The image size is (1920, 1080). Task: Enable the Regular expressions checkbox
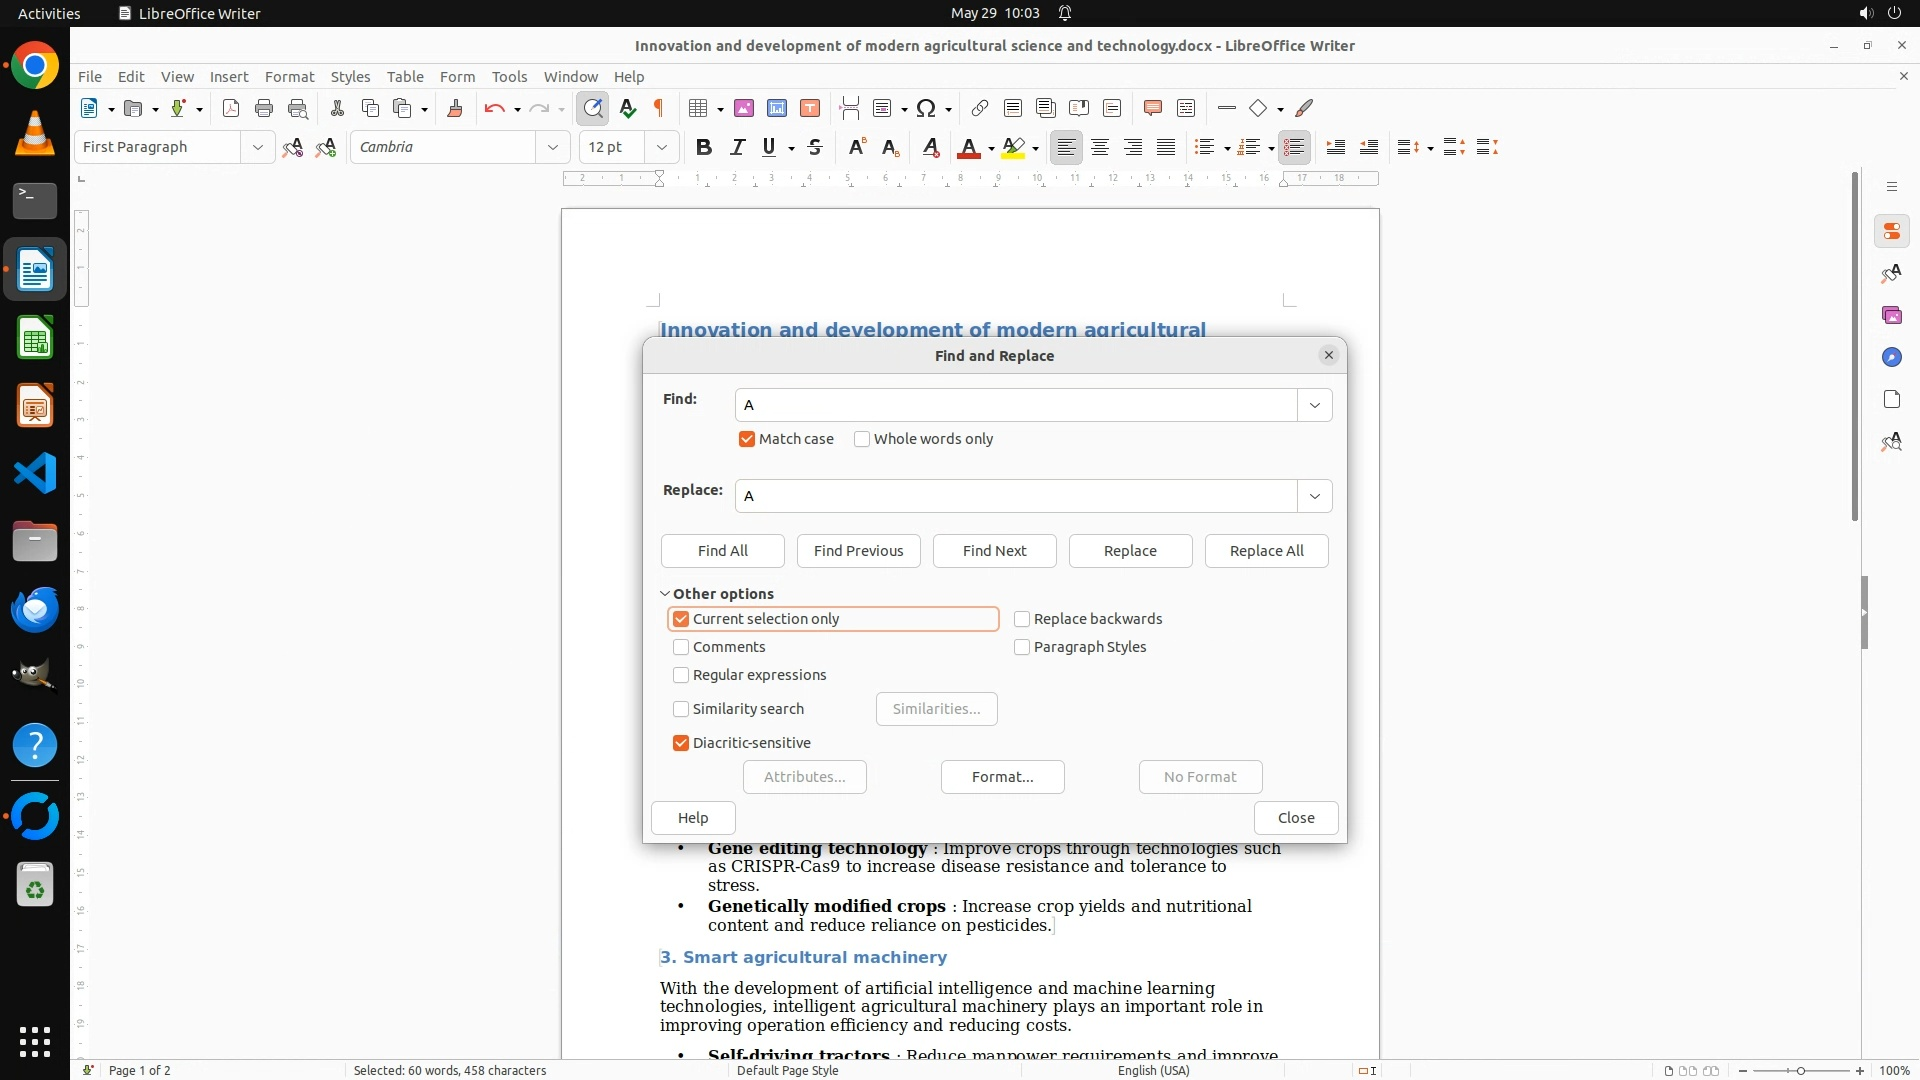pyautogui.click(x=681, y=675)
